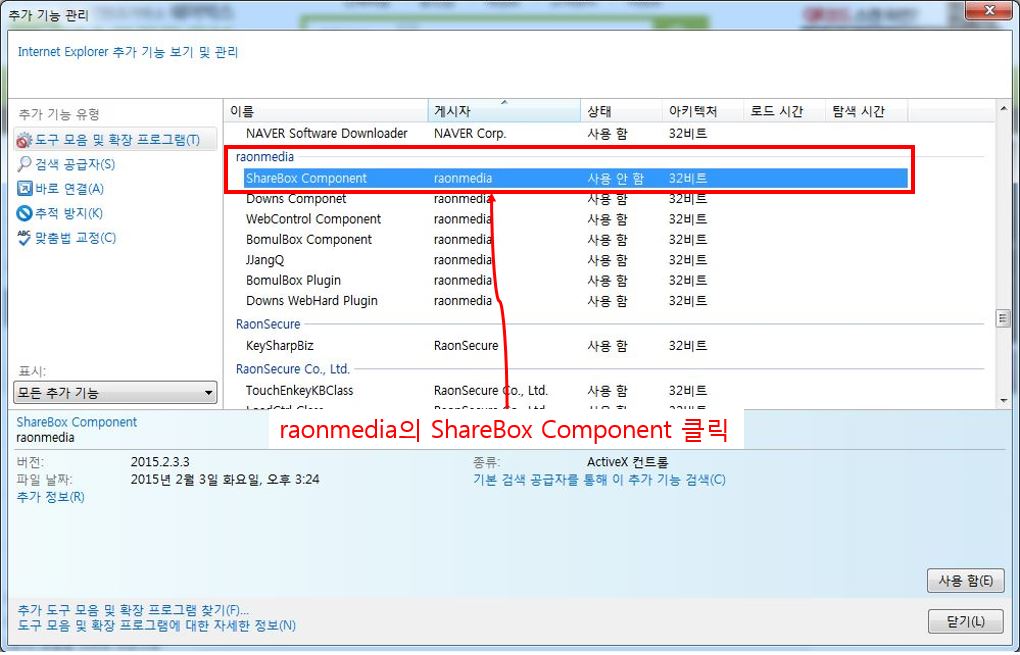The image size is (1020, 655).
Task: Open the 모든 추가 기능 display dropdown
Action: (115, 393)
